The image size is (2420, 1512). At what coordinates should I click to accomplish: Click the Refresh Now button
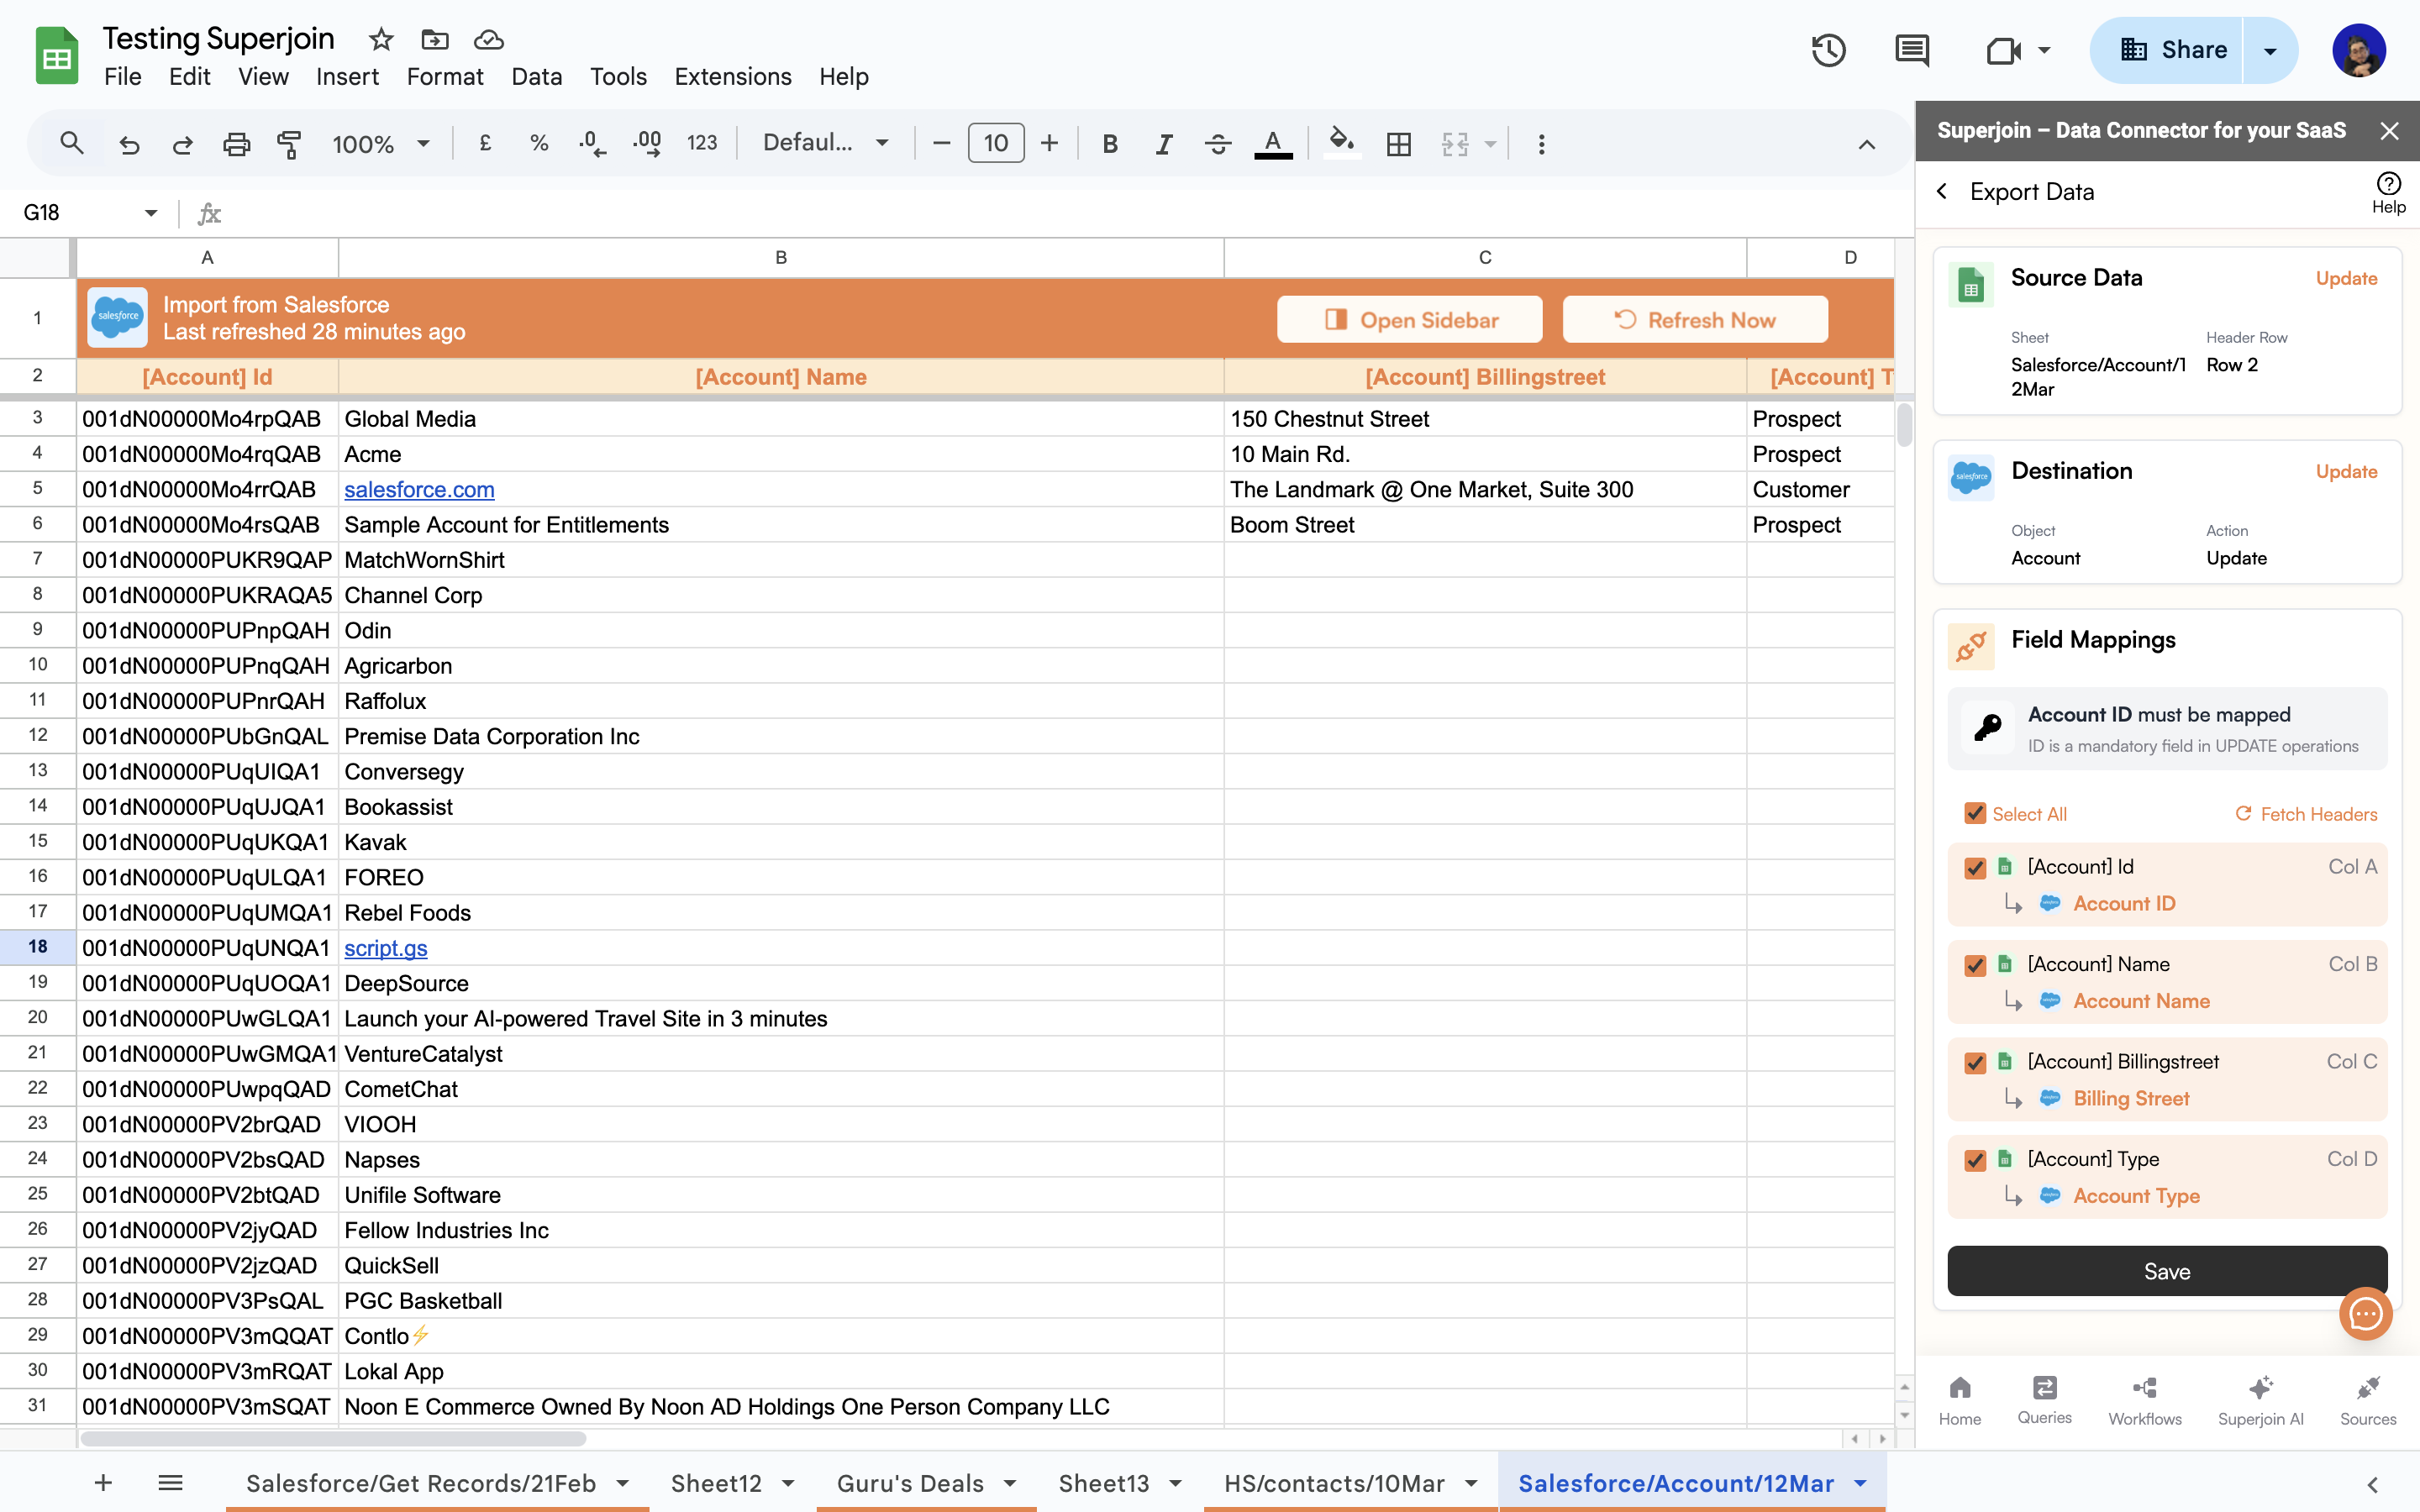click(1695, 320)
